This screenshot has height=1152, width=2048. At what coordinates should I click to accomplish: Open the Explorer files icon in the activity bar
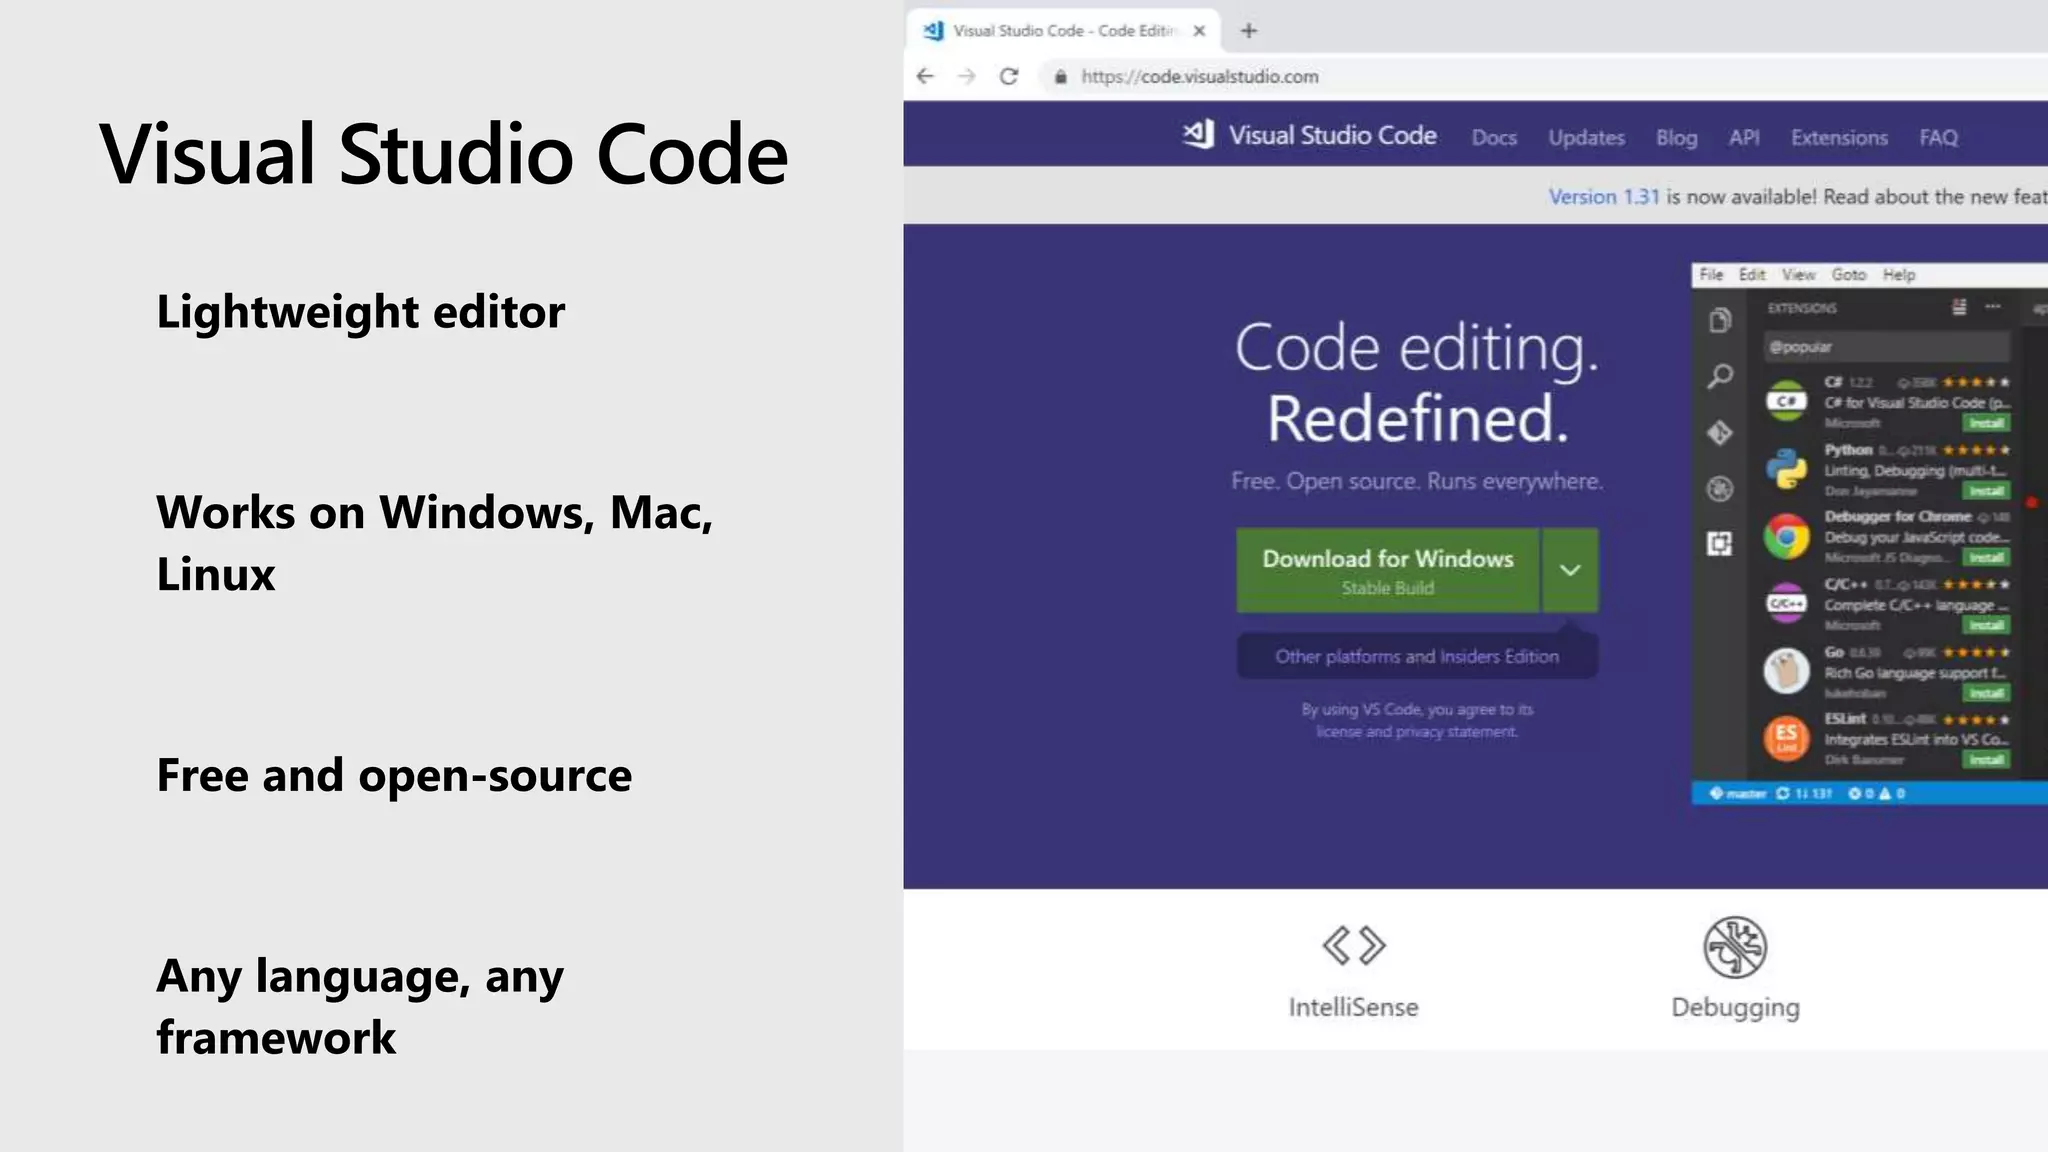click(x=1720, y=320)
